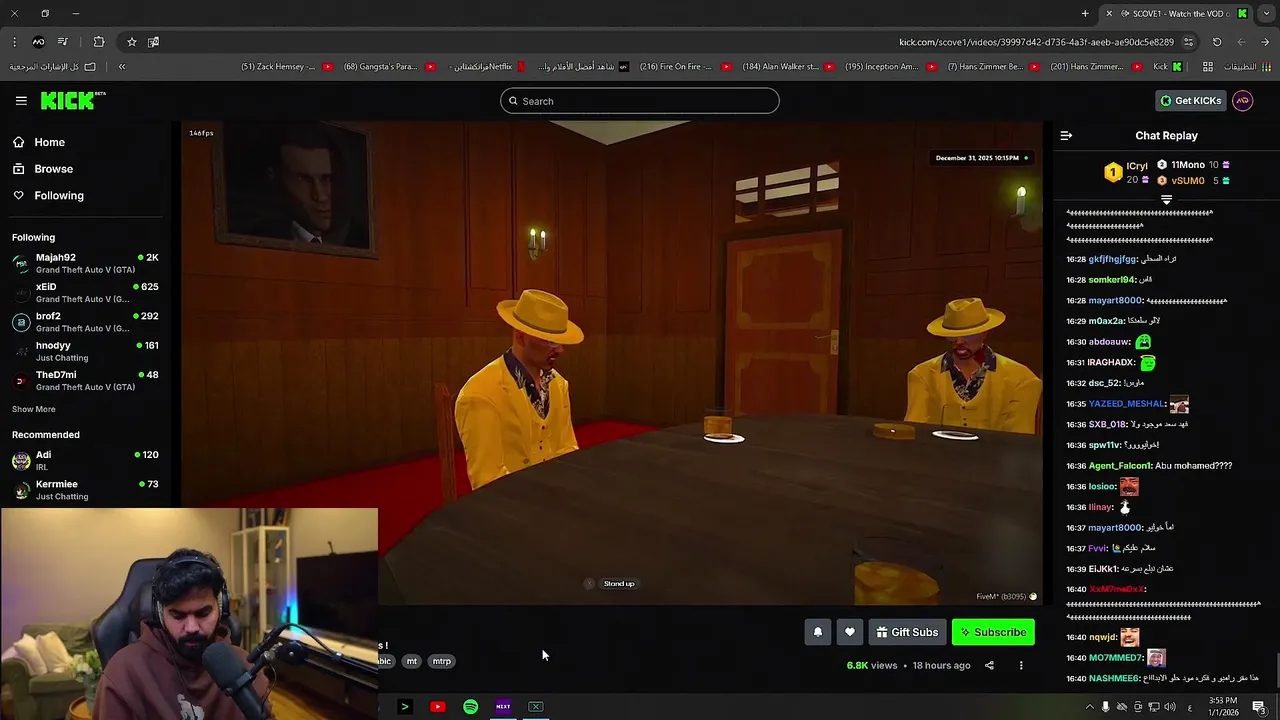Viewport: 1280px width, 720px height.
Task: Select the SCOVE1 VOD browser tab
Action: point(1178,13)
